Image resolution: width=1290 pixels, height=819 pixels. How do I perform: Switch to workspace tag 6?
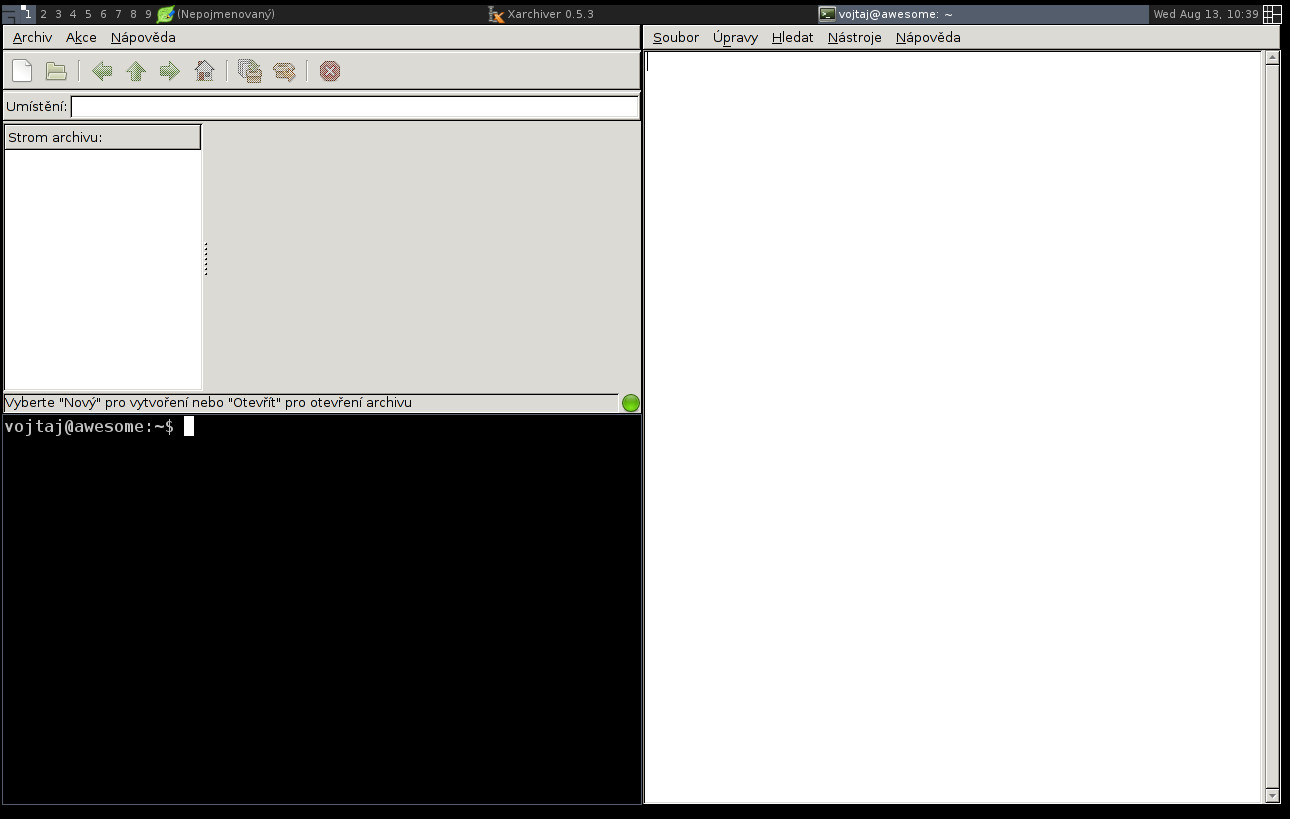point(103,14)
